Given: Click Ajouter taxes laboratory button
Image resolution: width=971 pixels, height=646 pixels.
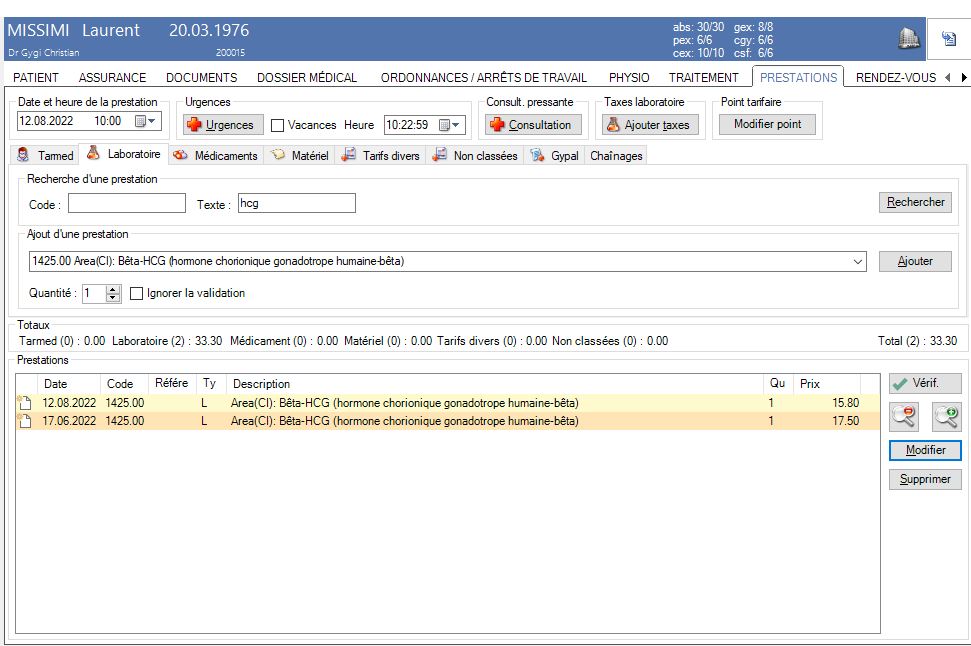Looking at the screenshot, I should (x=650, y=125).
